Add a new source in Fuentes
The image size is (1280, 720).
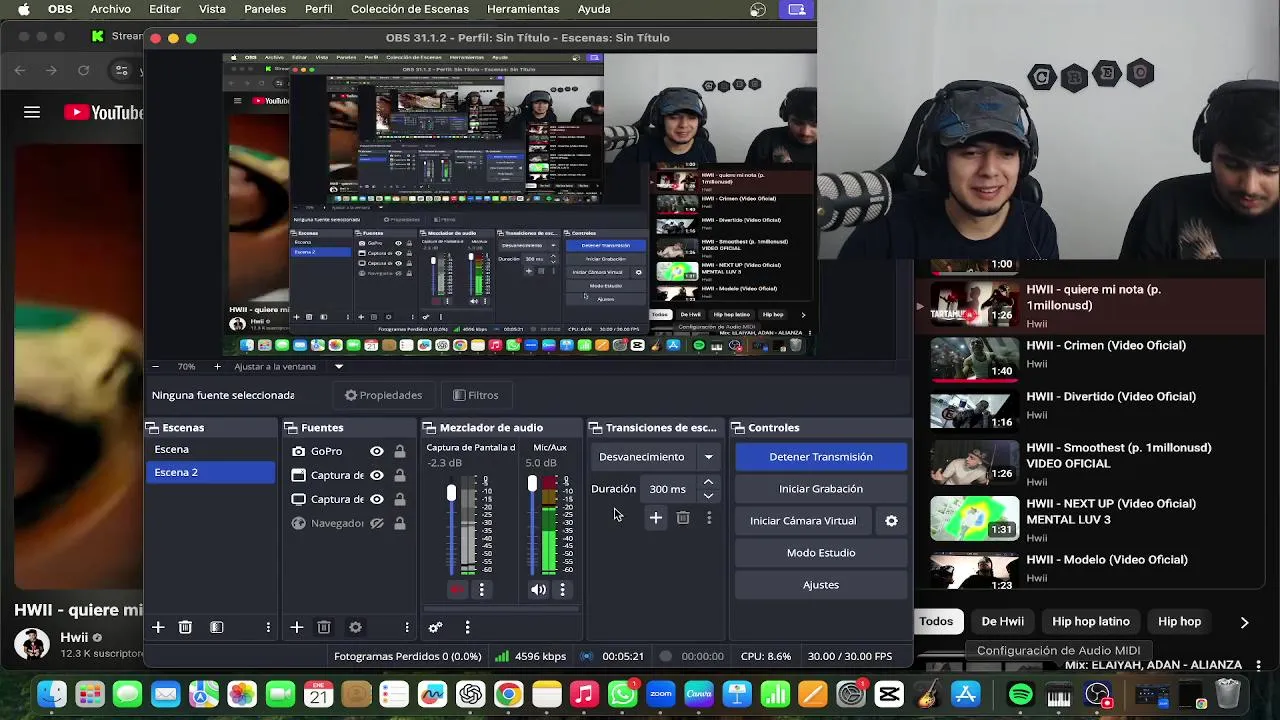click(x=296, y=627)
